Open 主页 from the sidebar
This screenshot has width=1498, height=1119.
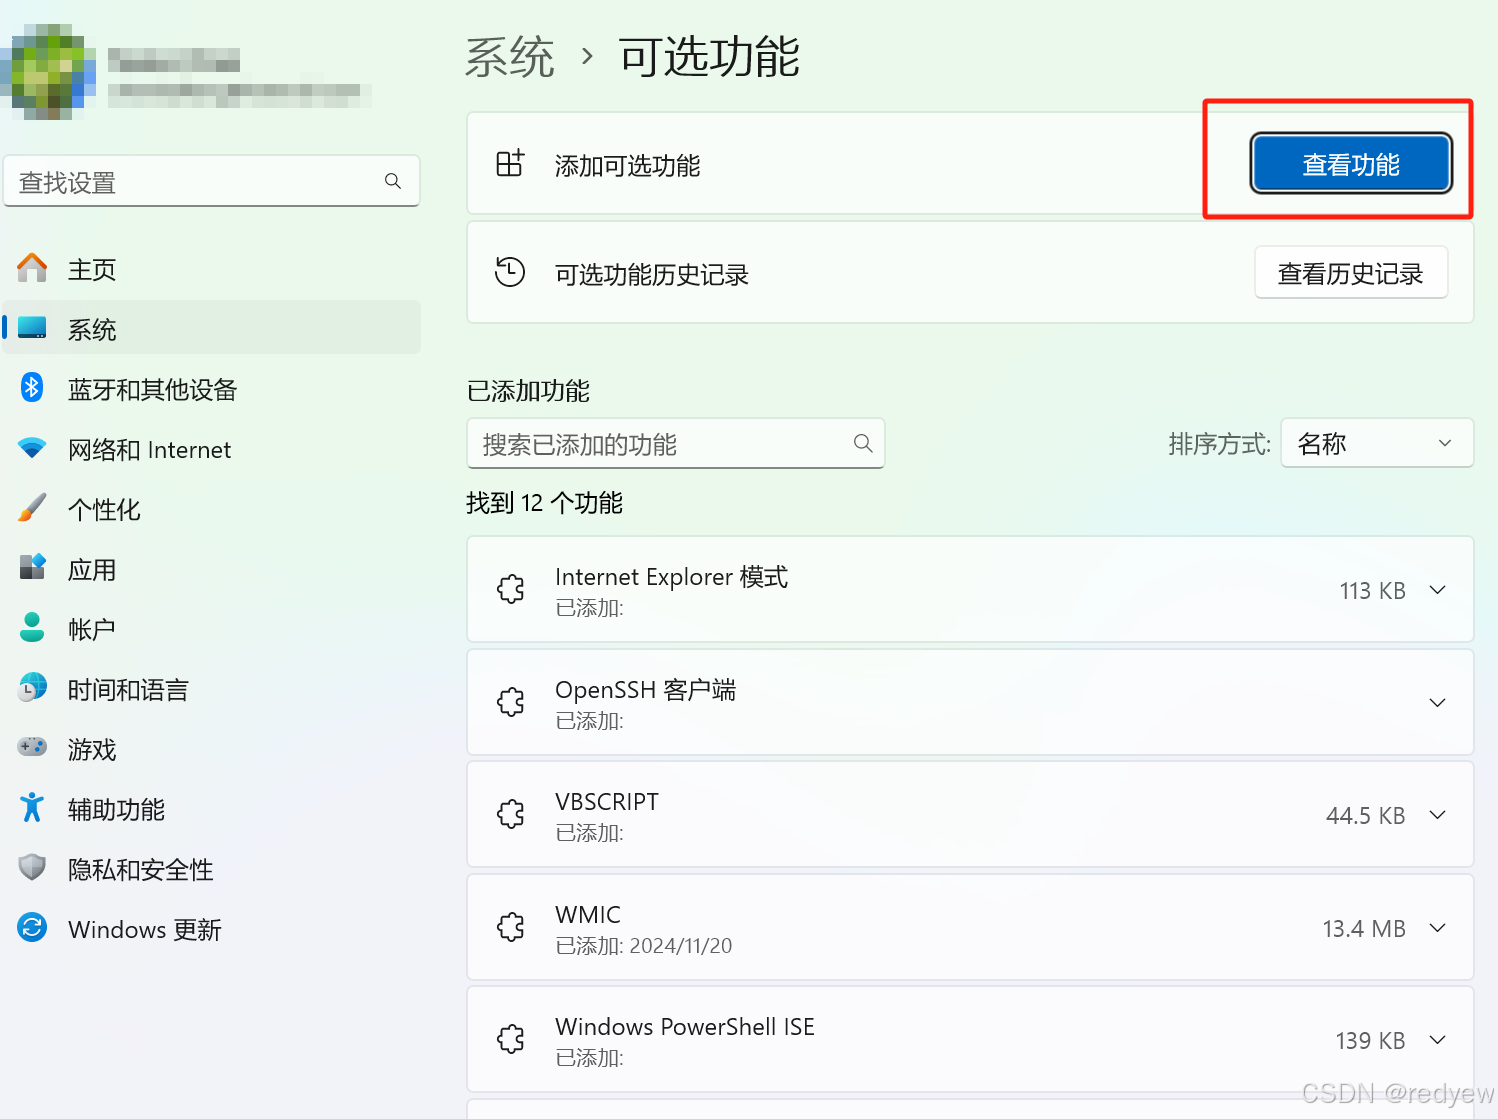(91, 268)
